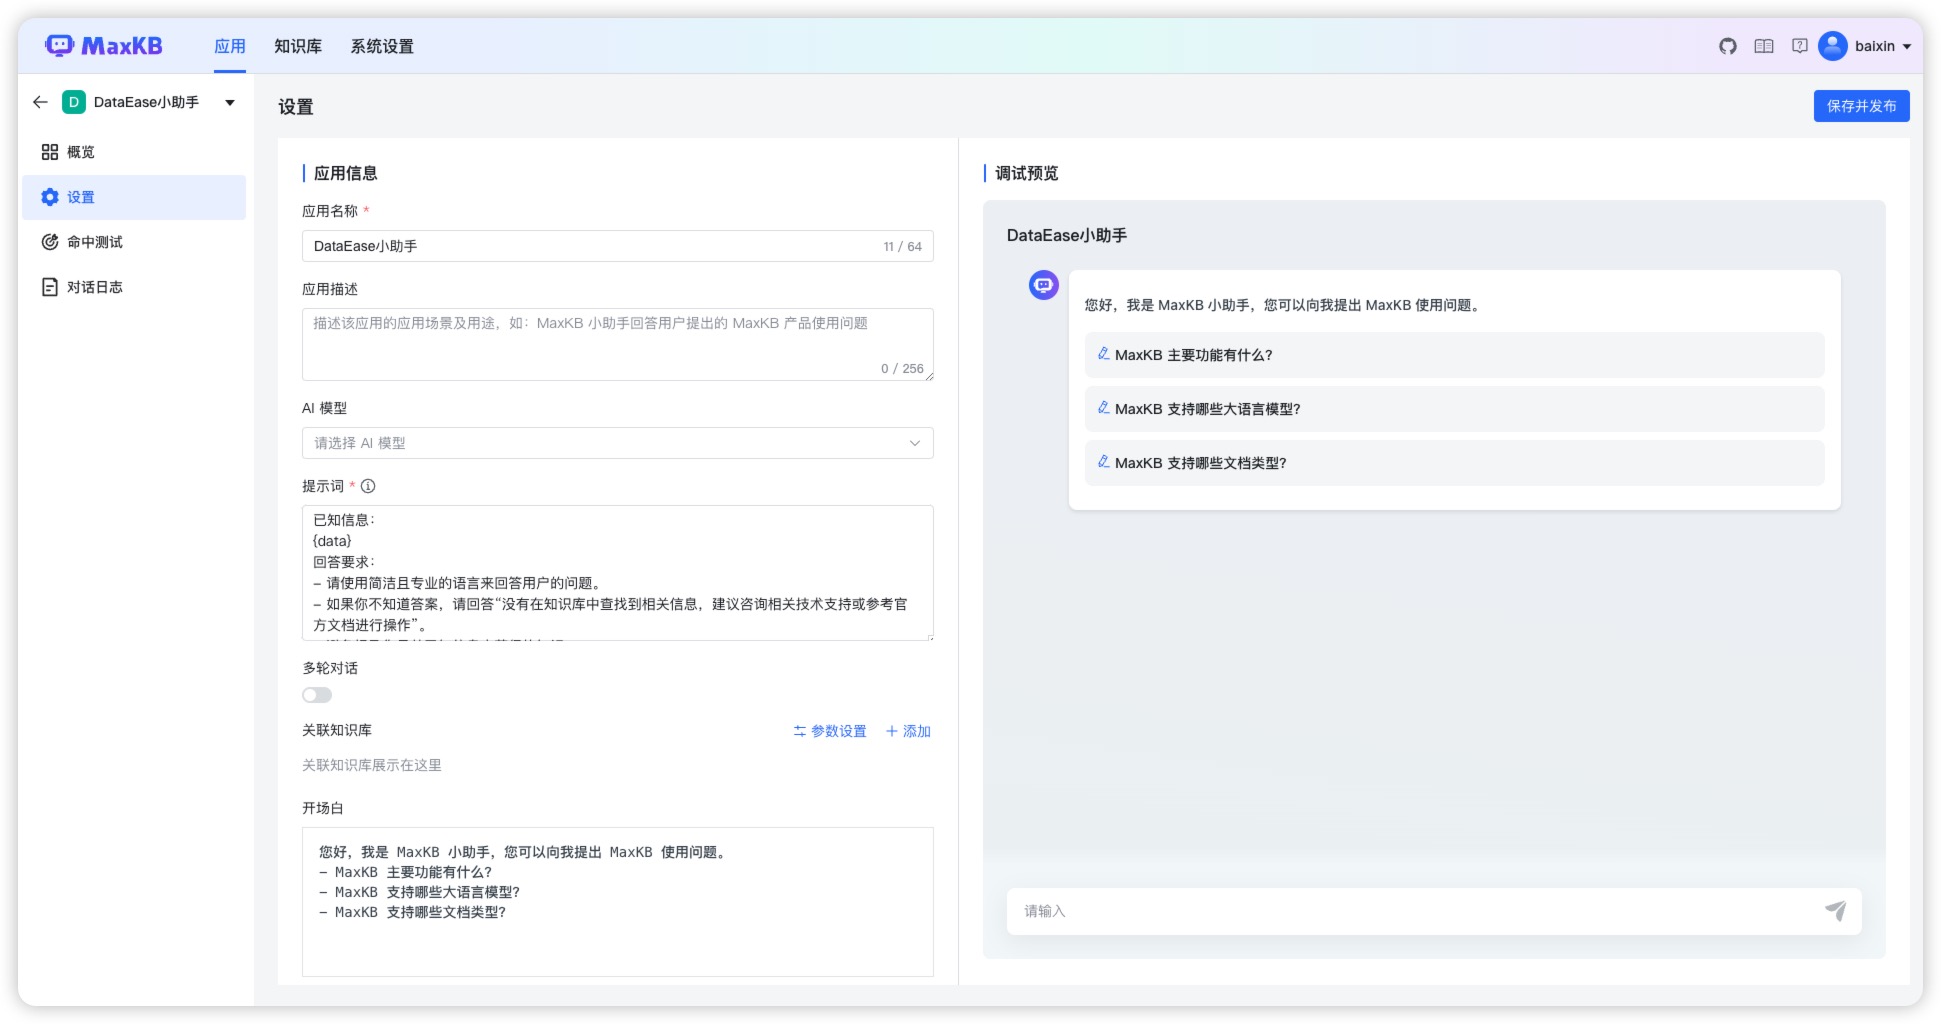
Task: Select the 命中测试 sidebar item
Action: (x=97, y=241)
